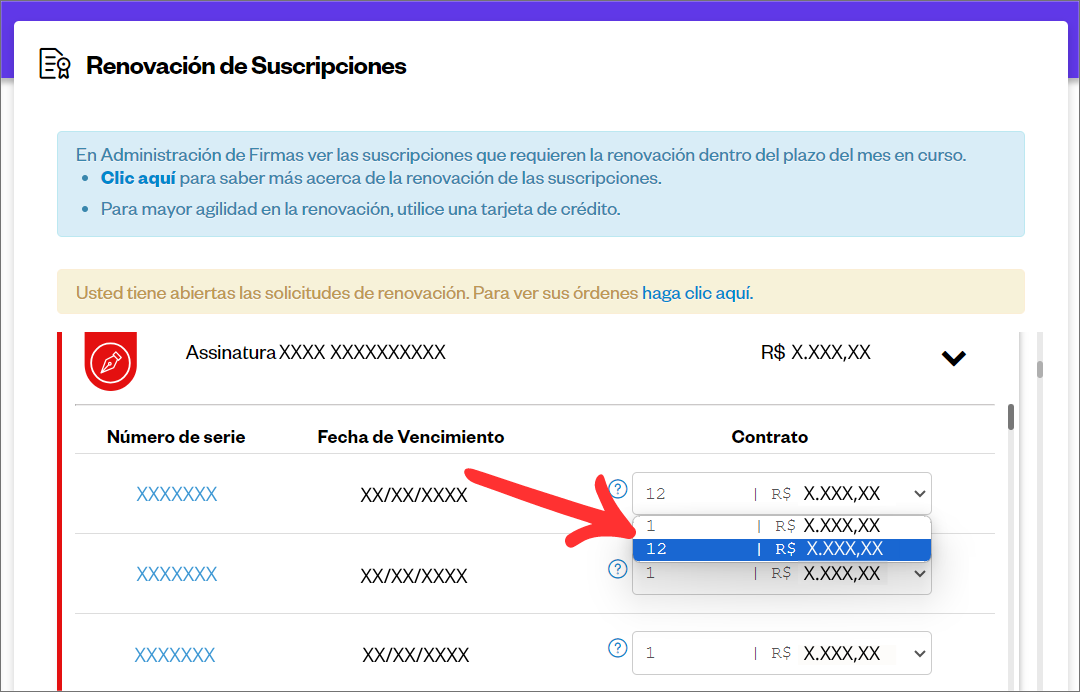Select the highlighted 12 month option
Screen dimensions: 1080x692
click(782, 549)
